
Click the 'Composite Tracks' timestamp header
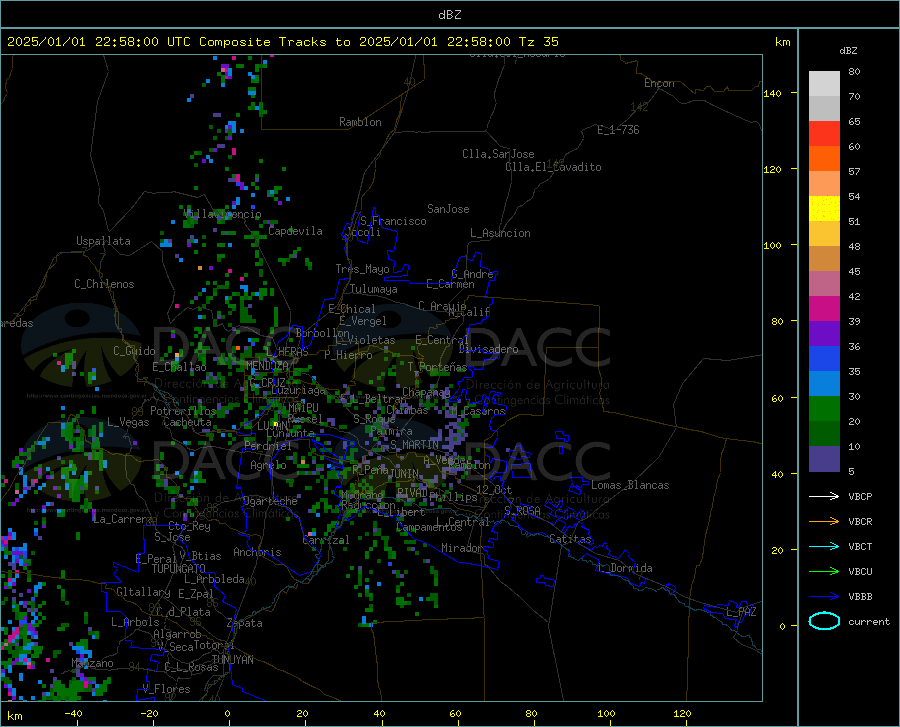pos(282,42)
